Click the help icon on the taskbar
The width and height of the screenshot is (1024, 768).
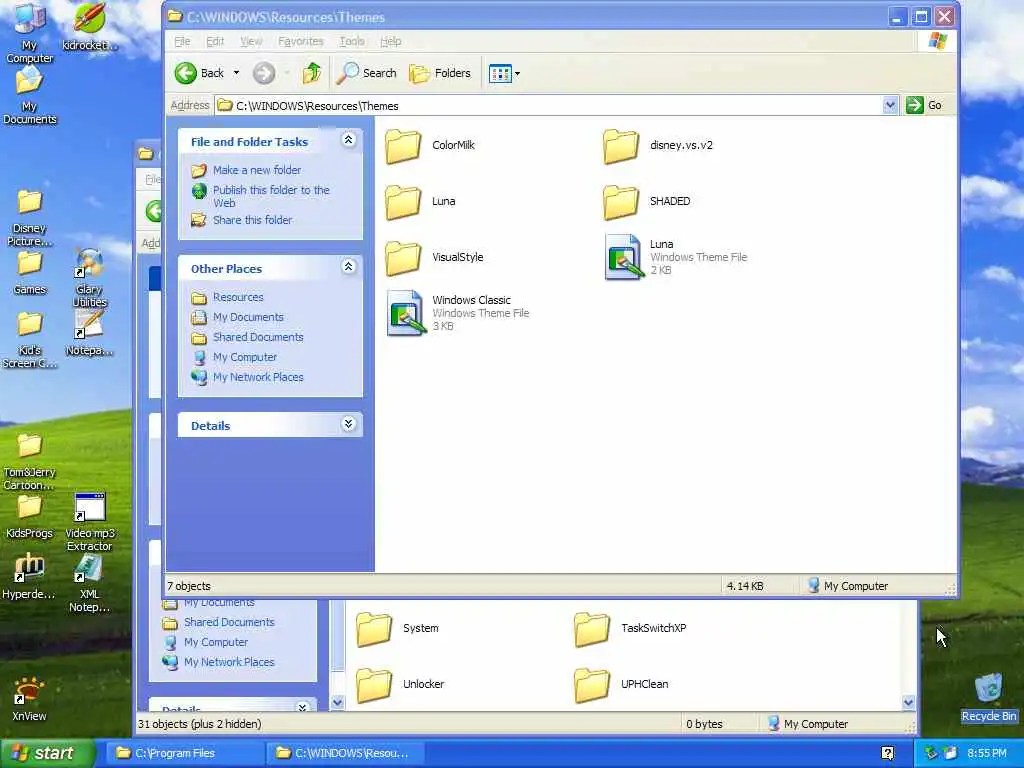click(x=887, y=753)
